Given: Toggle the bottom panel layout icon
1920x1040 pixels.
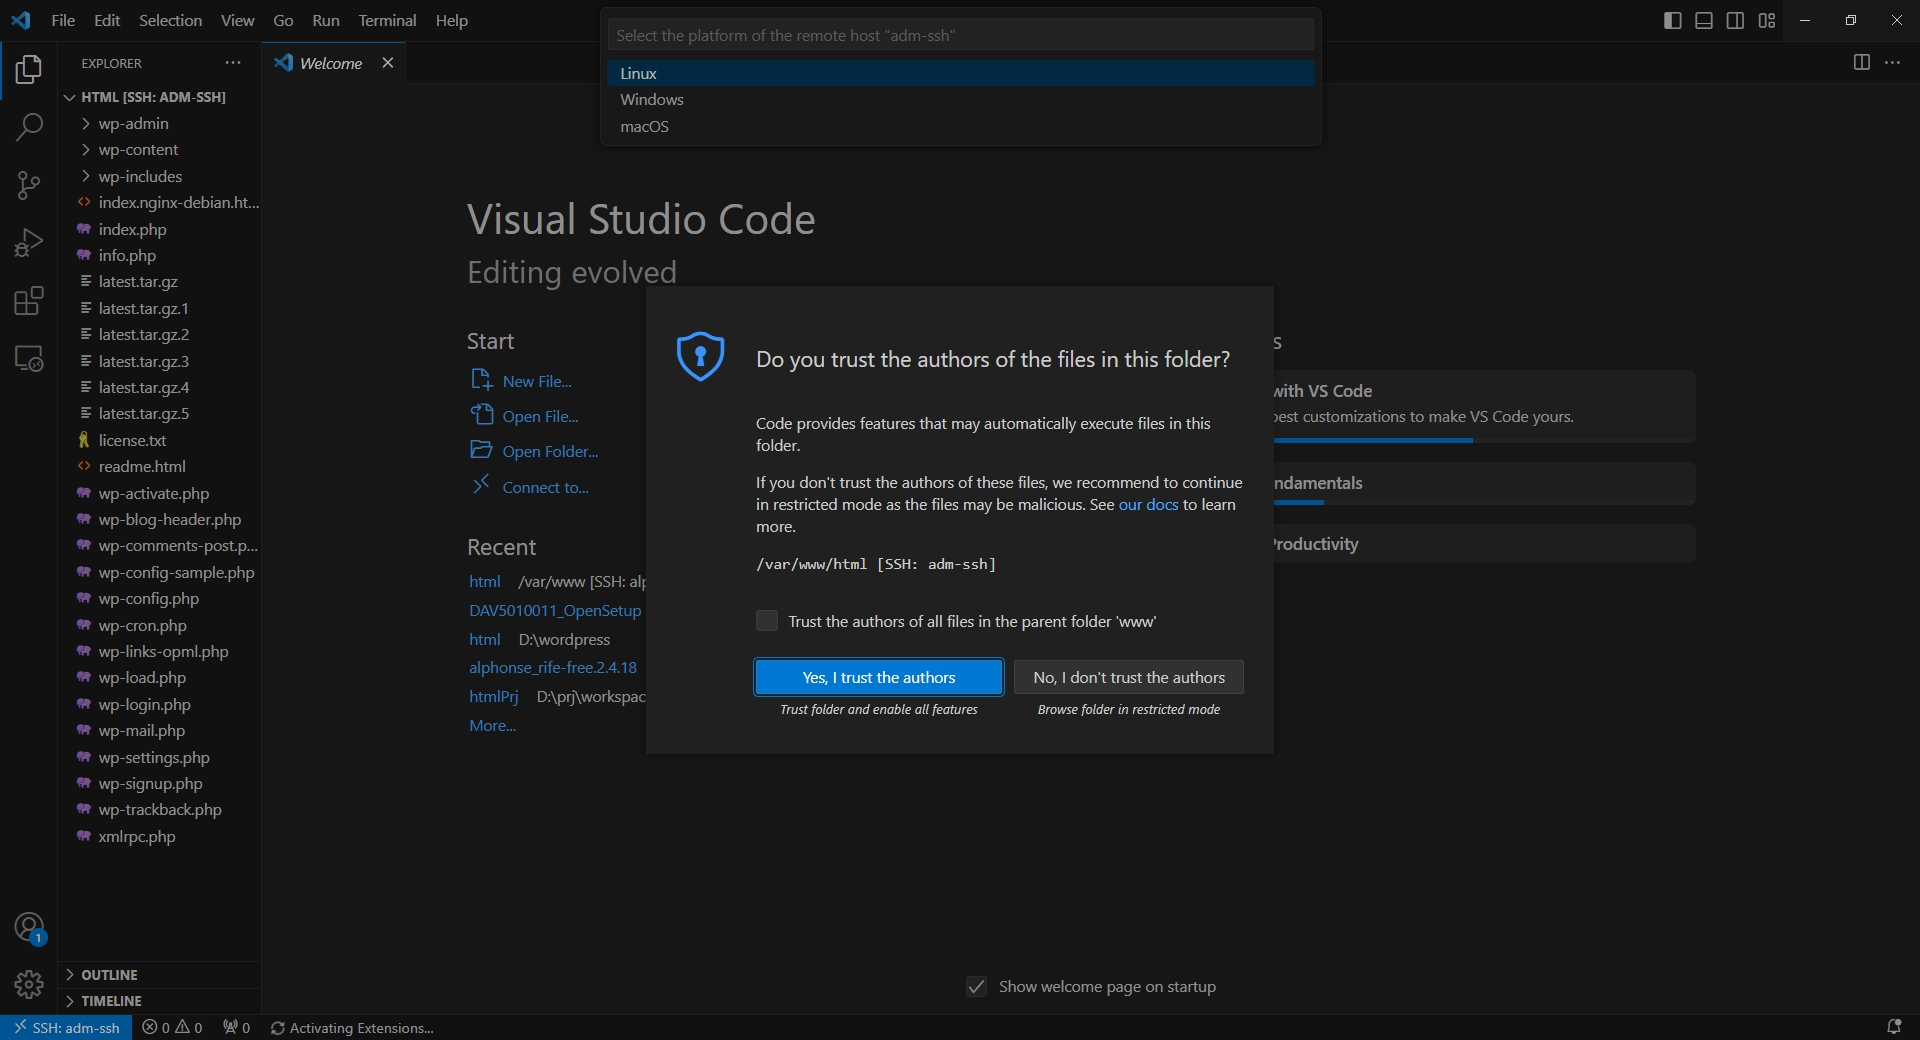Looking at the screenshot, I should tap(1704, 21).
